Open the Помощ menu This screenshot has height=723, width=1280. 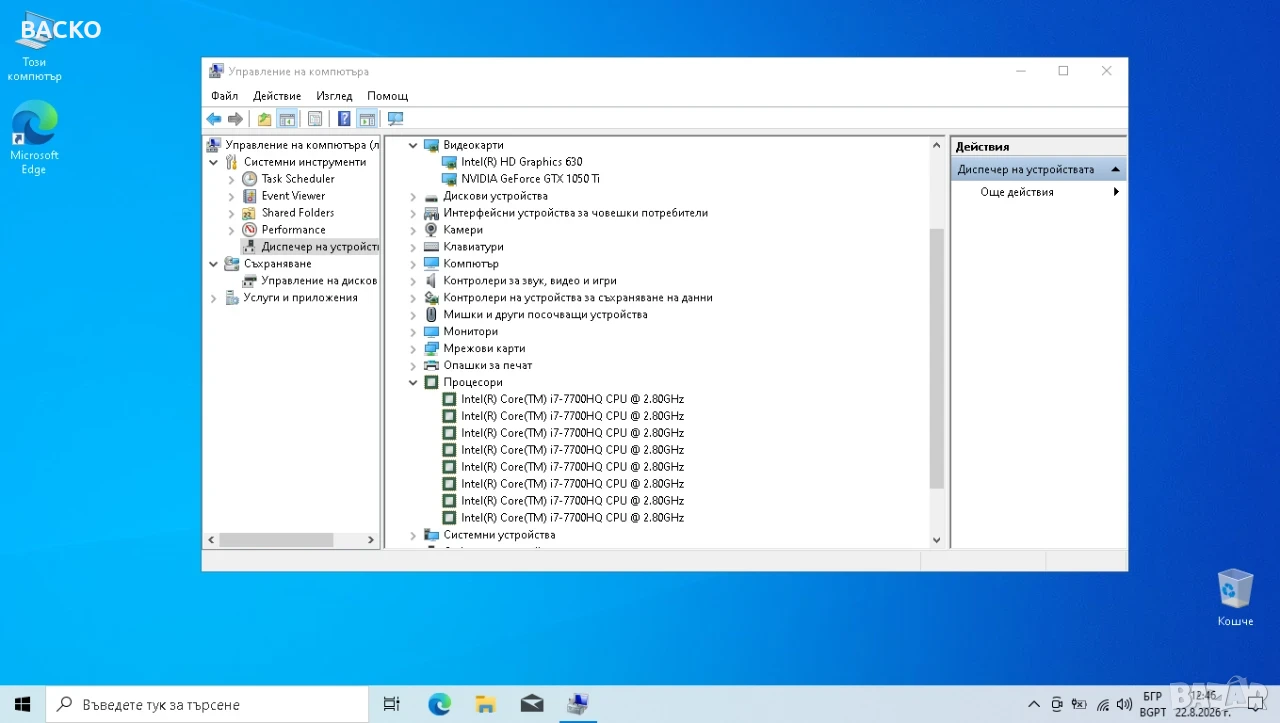point(387,96)
